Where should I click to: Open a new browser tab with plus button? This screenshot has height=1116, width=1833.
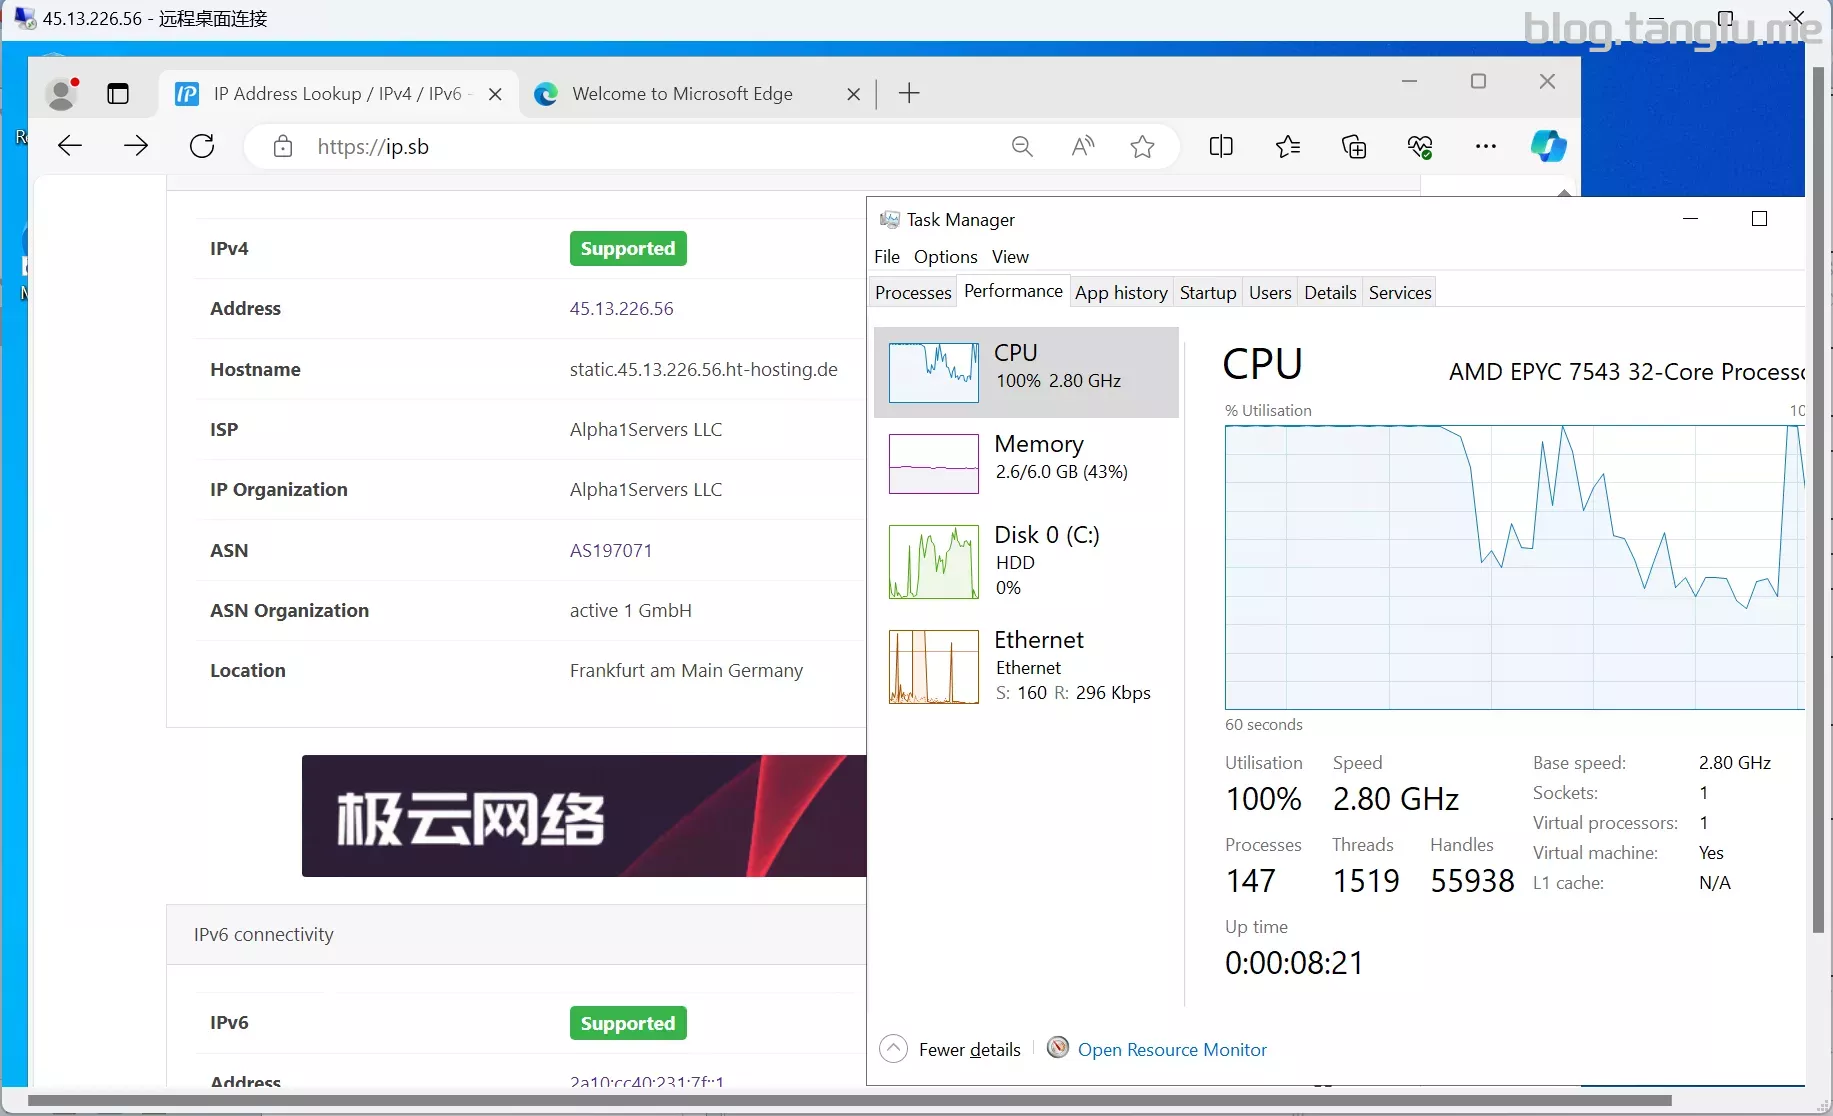(909, 94)
